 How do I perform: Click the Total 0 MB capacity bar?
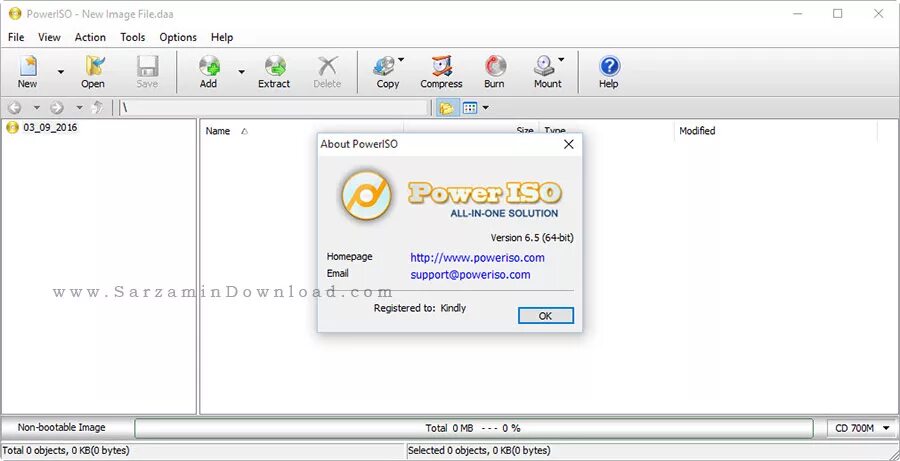(x=474, y=428)
